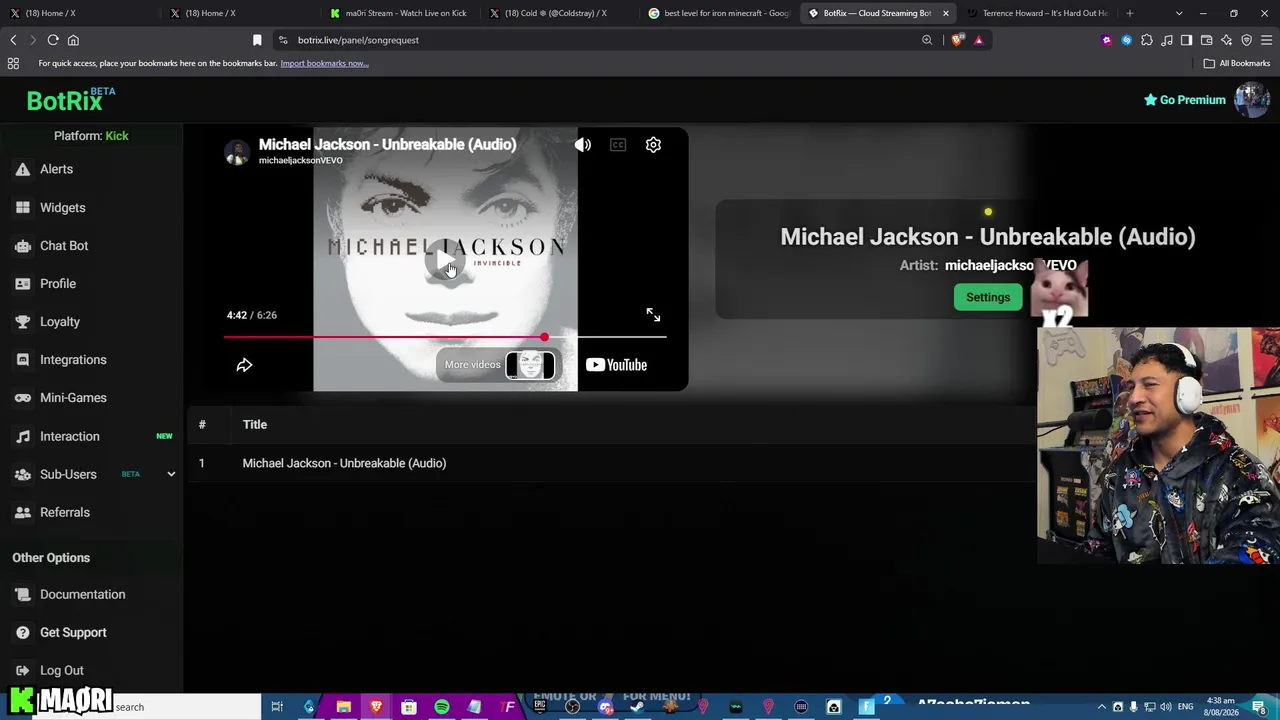Open the user avatar menu
Image resolution: width=1280 pixels, height=720 pixels.
coord(1252,100)
